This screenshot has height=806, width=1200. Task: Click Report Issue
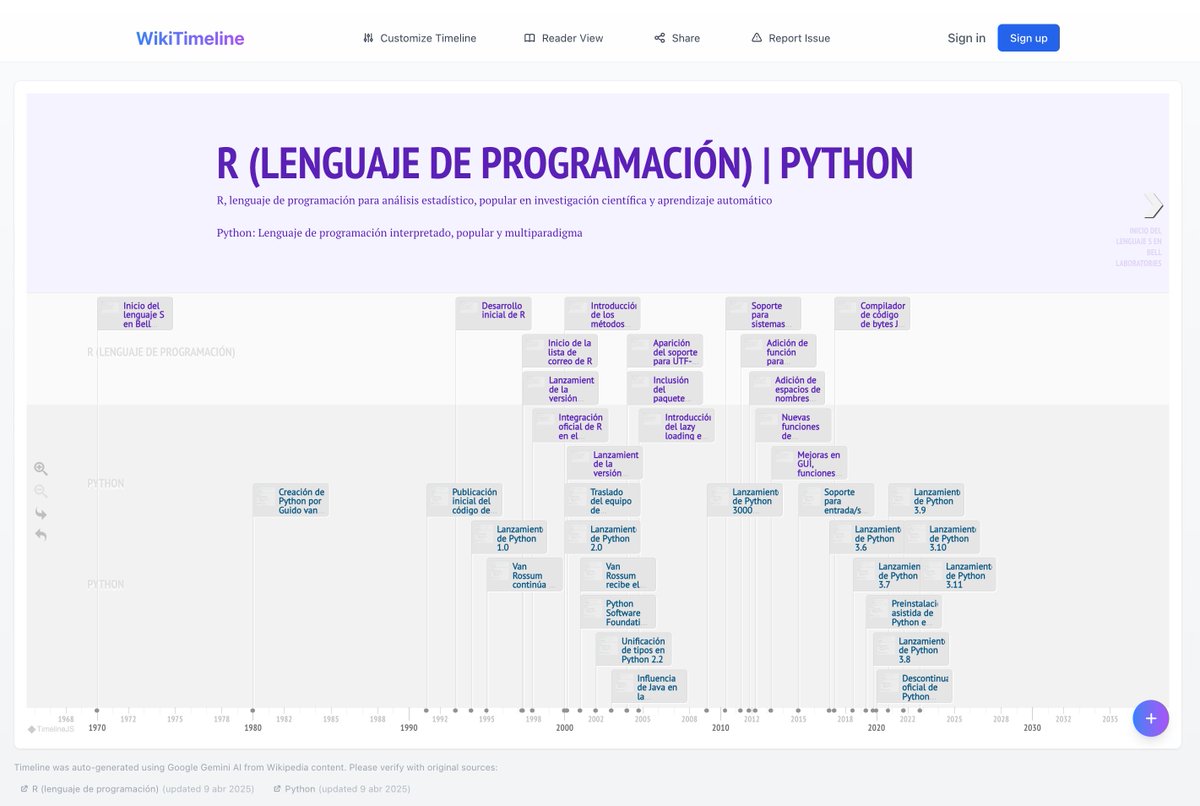[790, 38]
